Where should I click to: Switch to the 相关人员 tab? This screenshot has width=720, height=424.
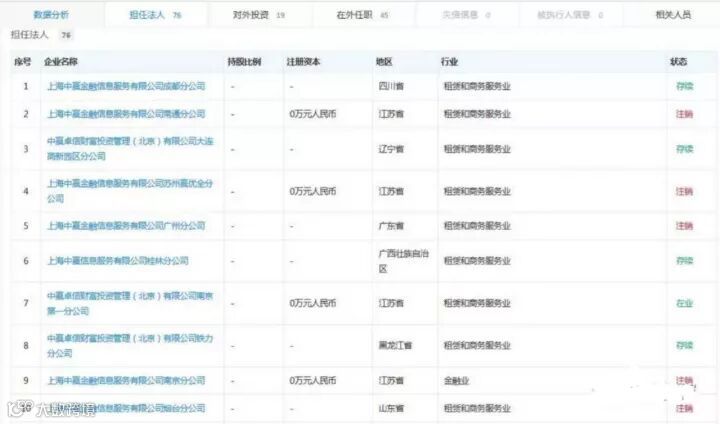click(x=673, y=15)
